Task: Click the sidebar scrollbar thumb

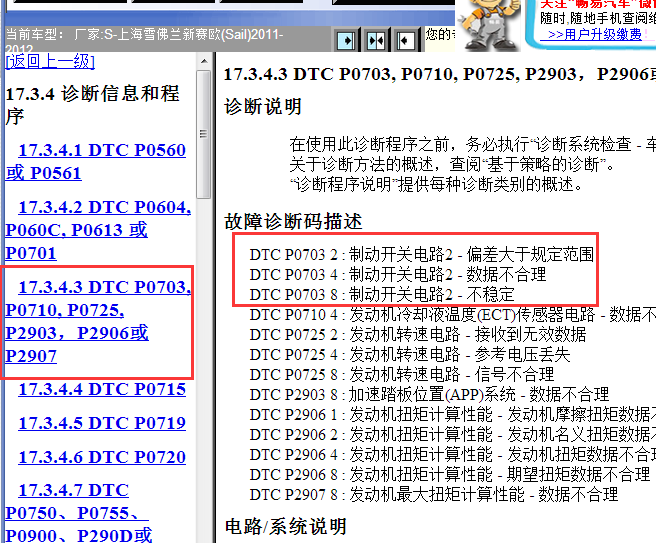Action: [204, 134]
